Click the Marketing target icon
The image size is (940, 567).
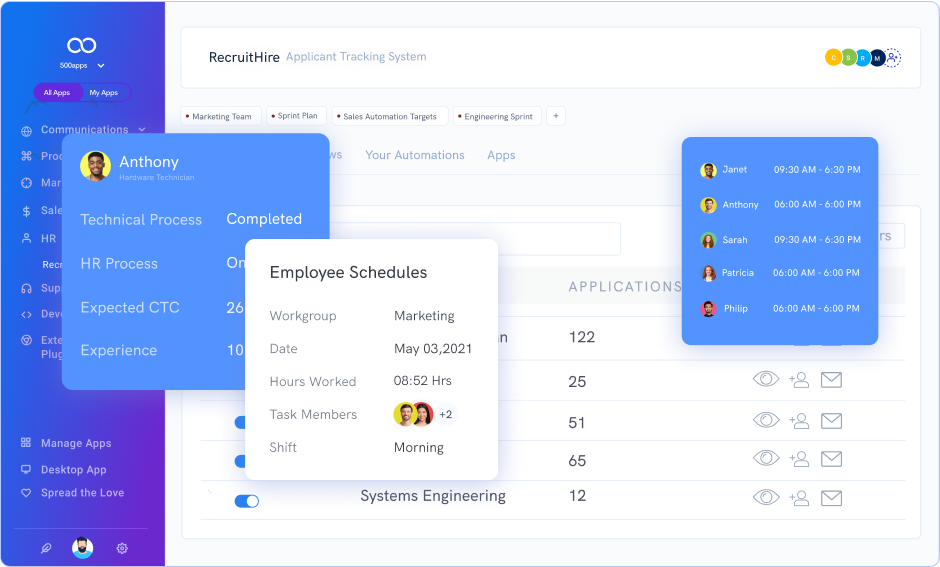26,183
